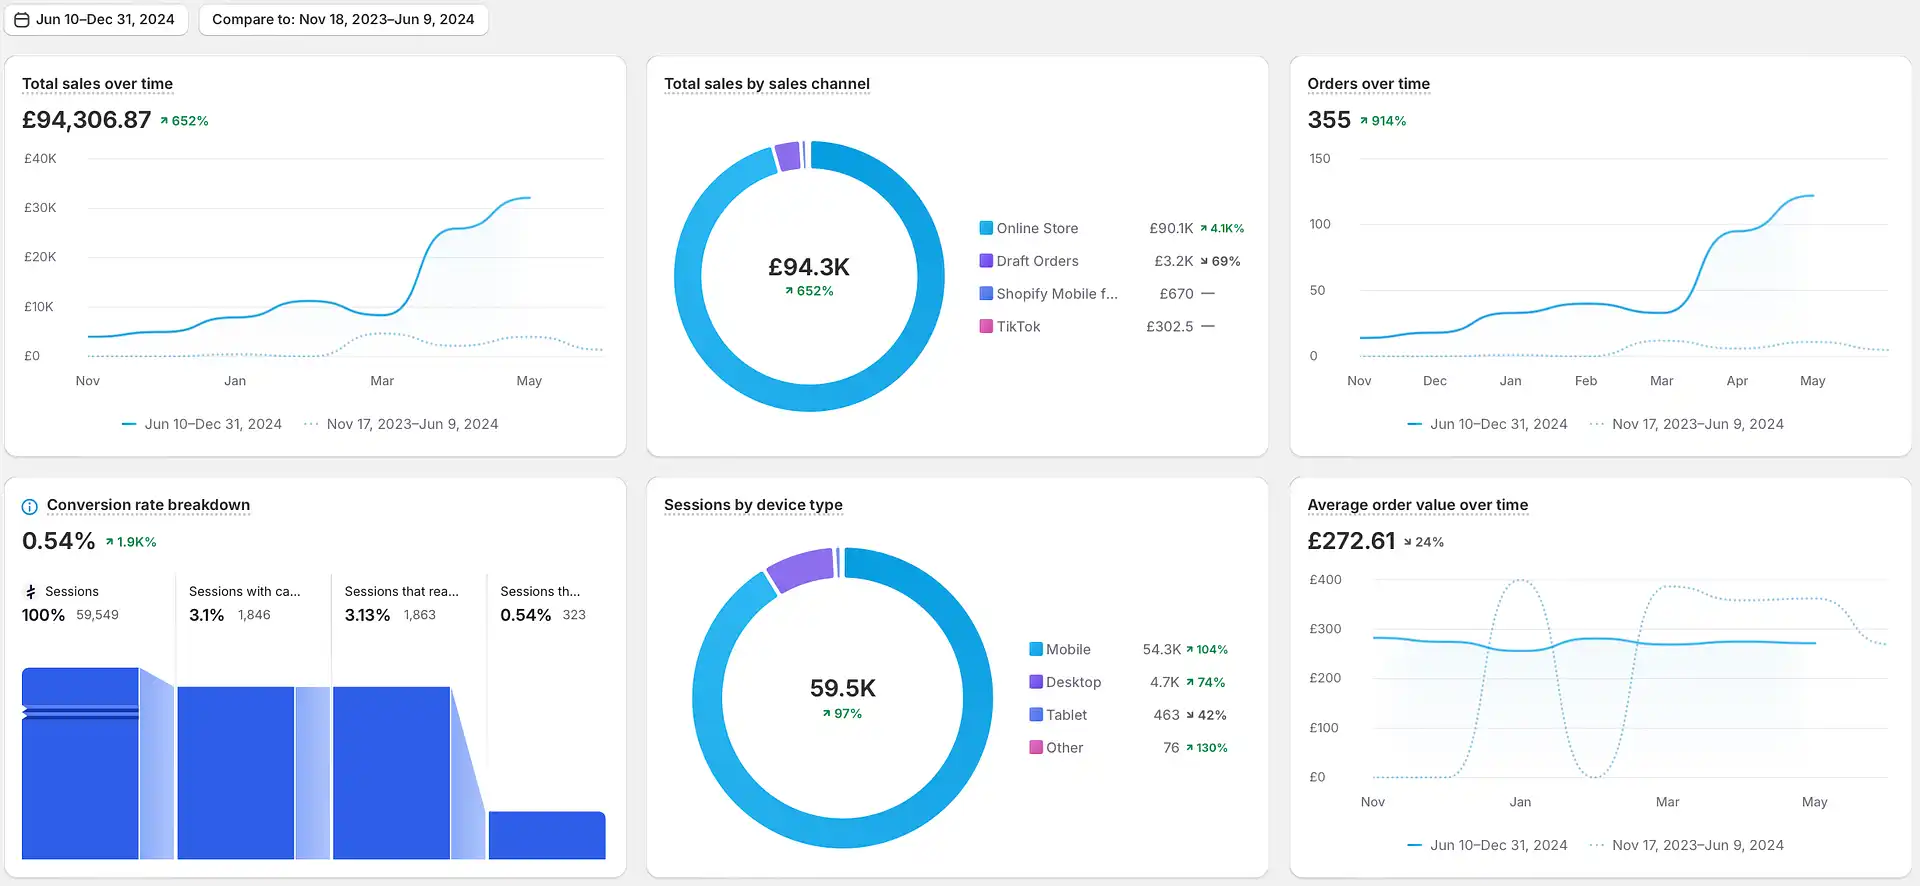Open the Total sales over time report title
Image resolution: width=1920 pixels, height=886 pixels.
click(x=97, y=84)
